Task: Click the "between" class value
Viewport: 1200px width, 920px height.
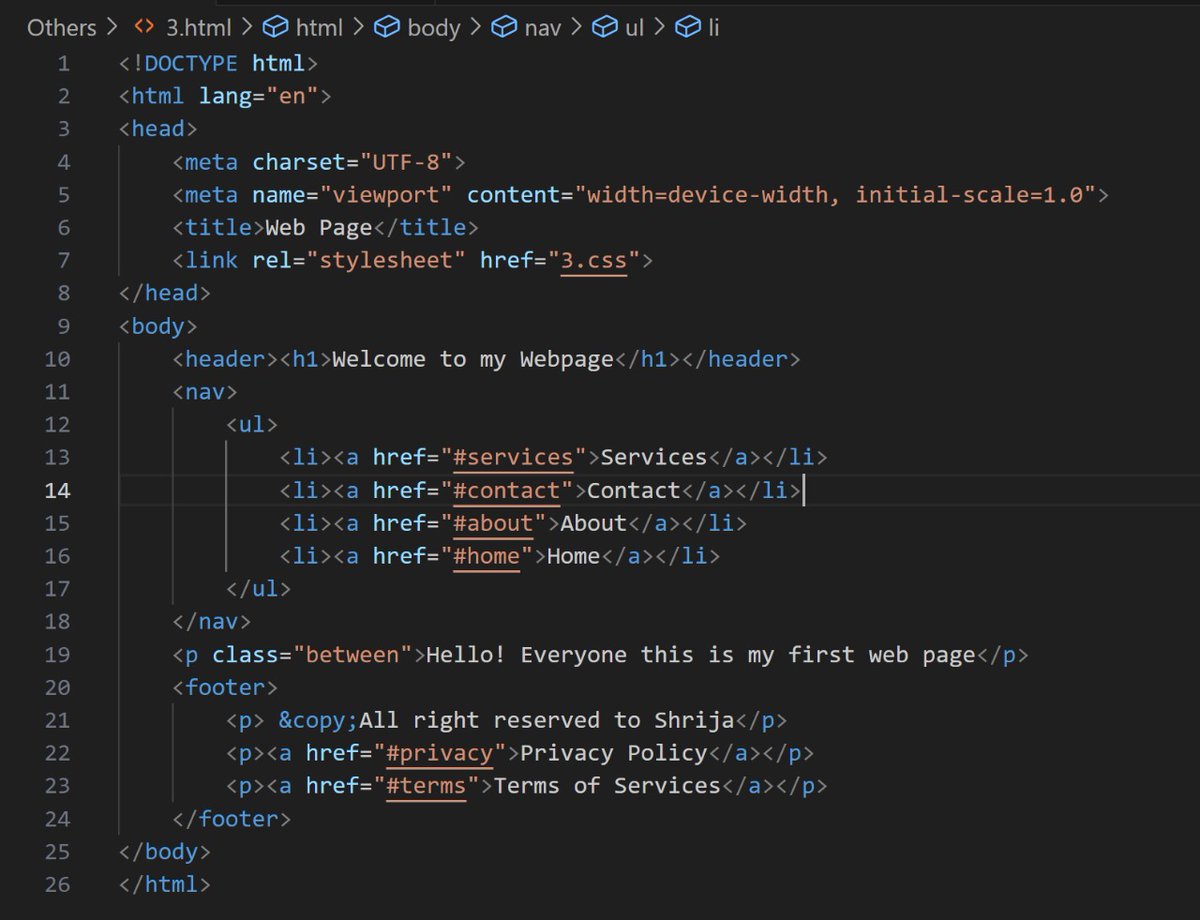Action: click(x=353, y=655)
